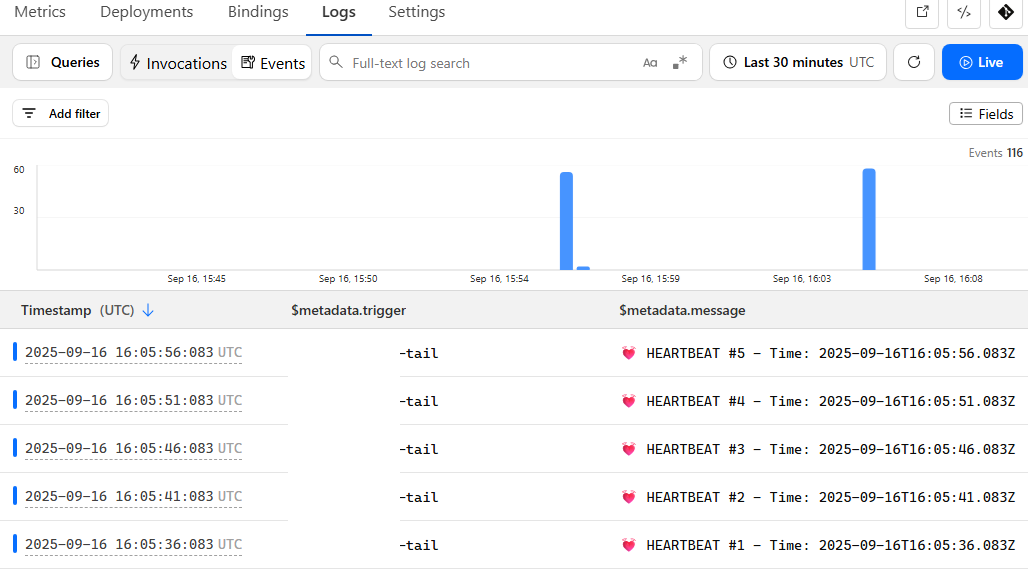
Task: Open log row timestamp 16:05:41:083
Action: 133,496
